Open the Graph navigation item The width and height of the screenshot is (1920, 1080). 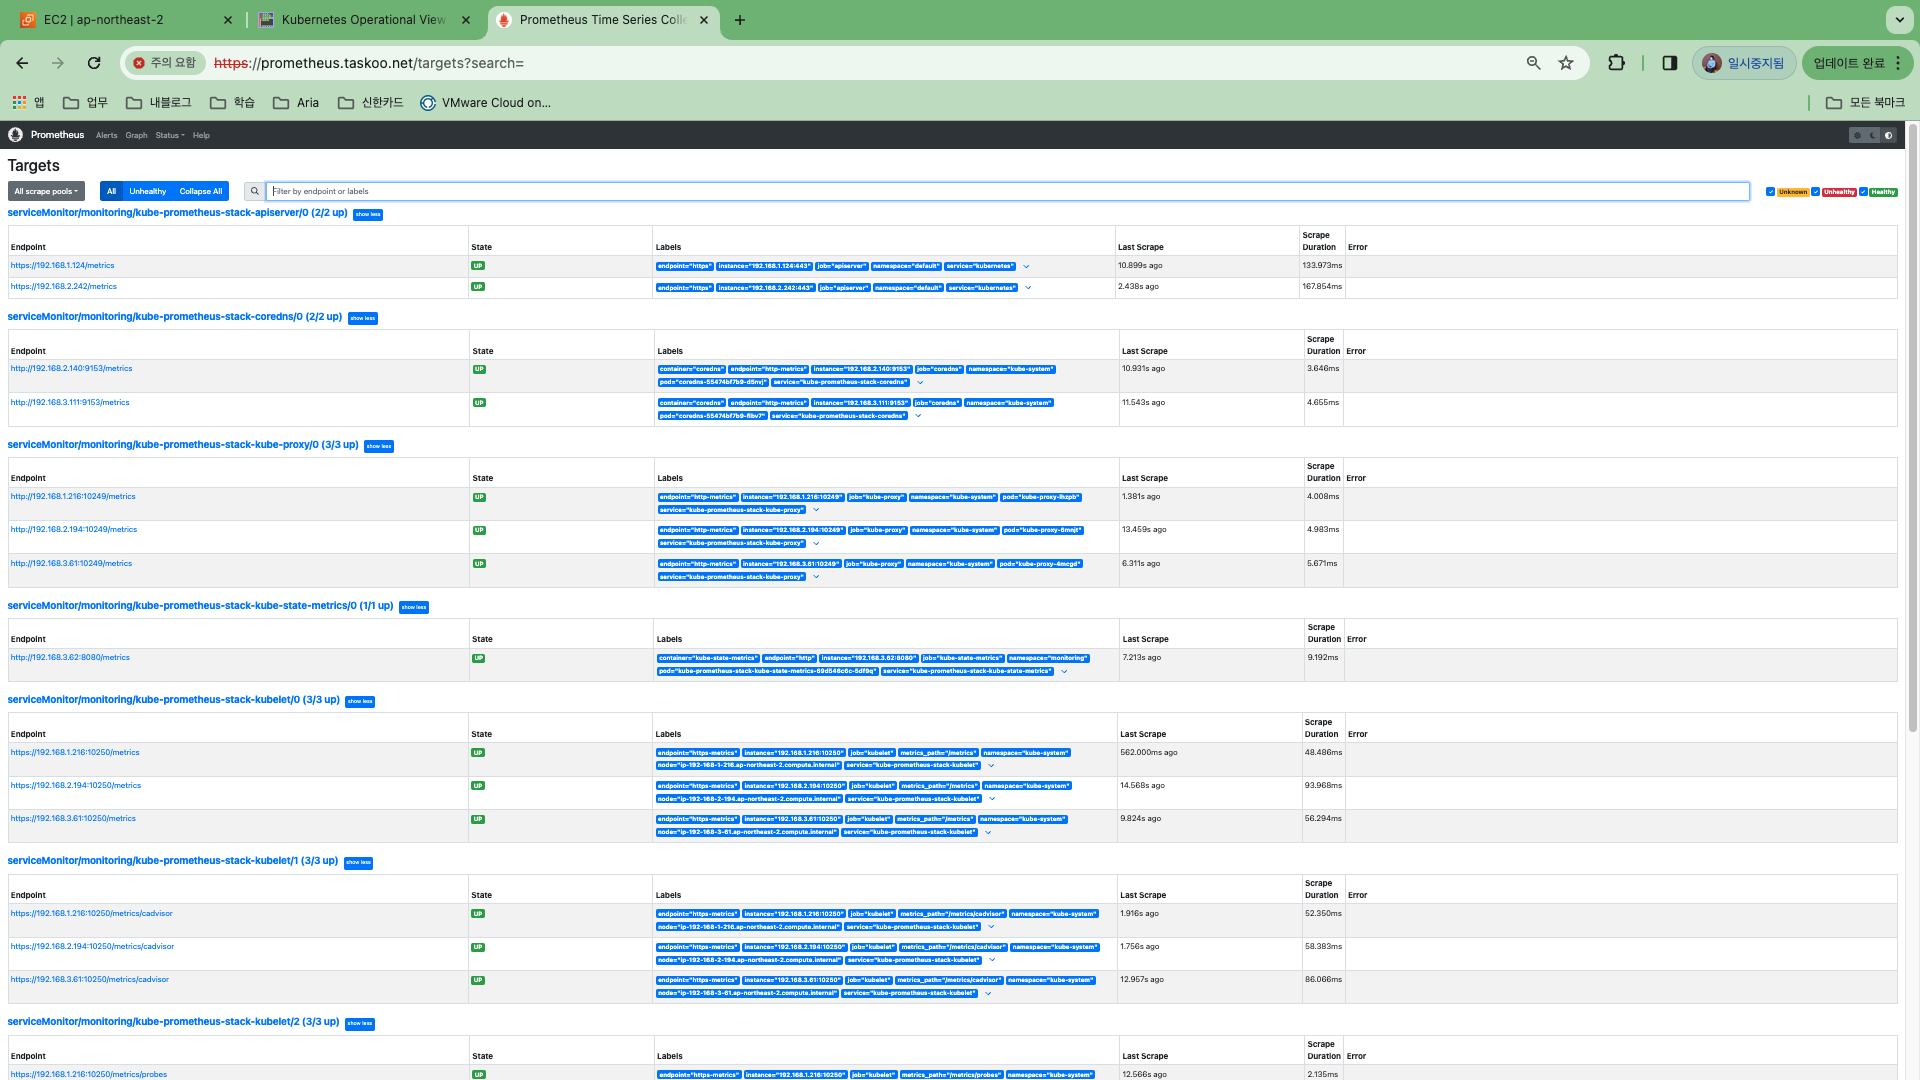136,135
